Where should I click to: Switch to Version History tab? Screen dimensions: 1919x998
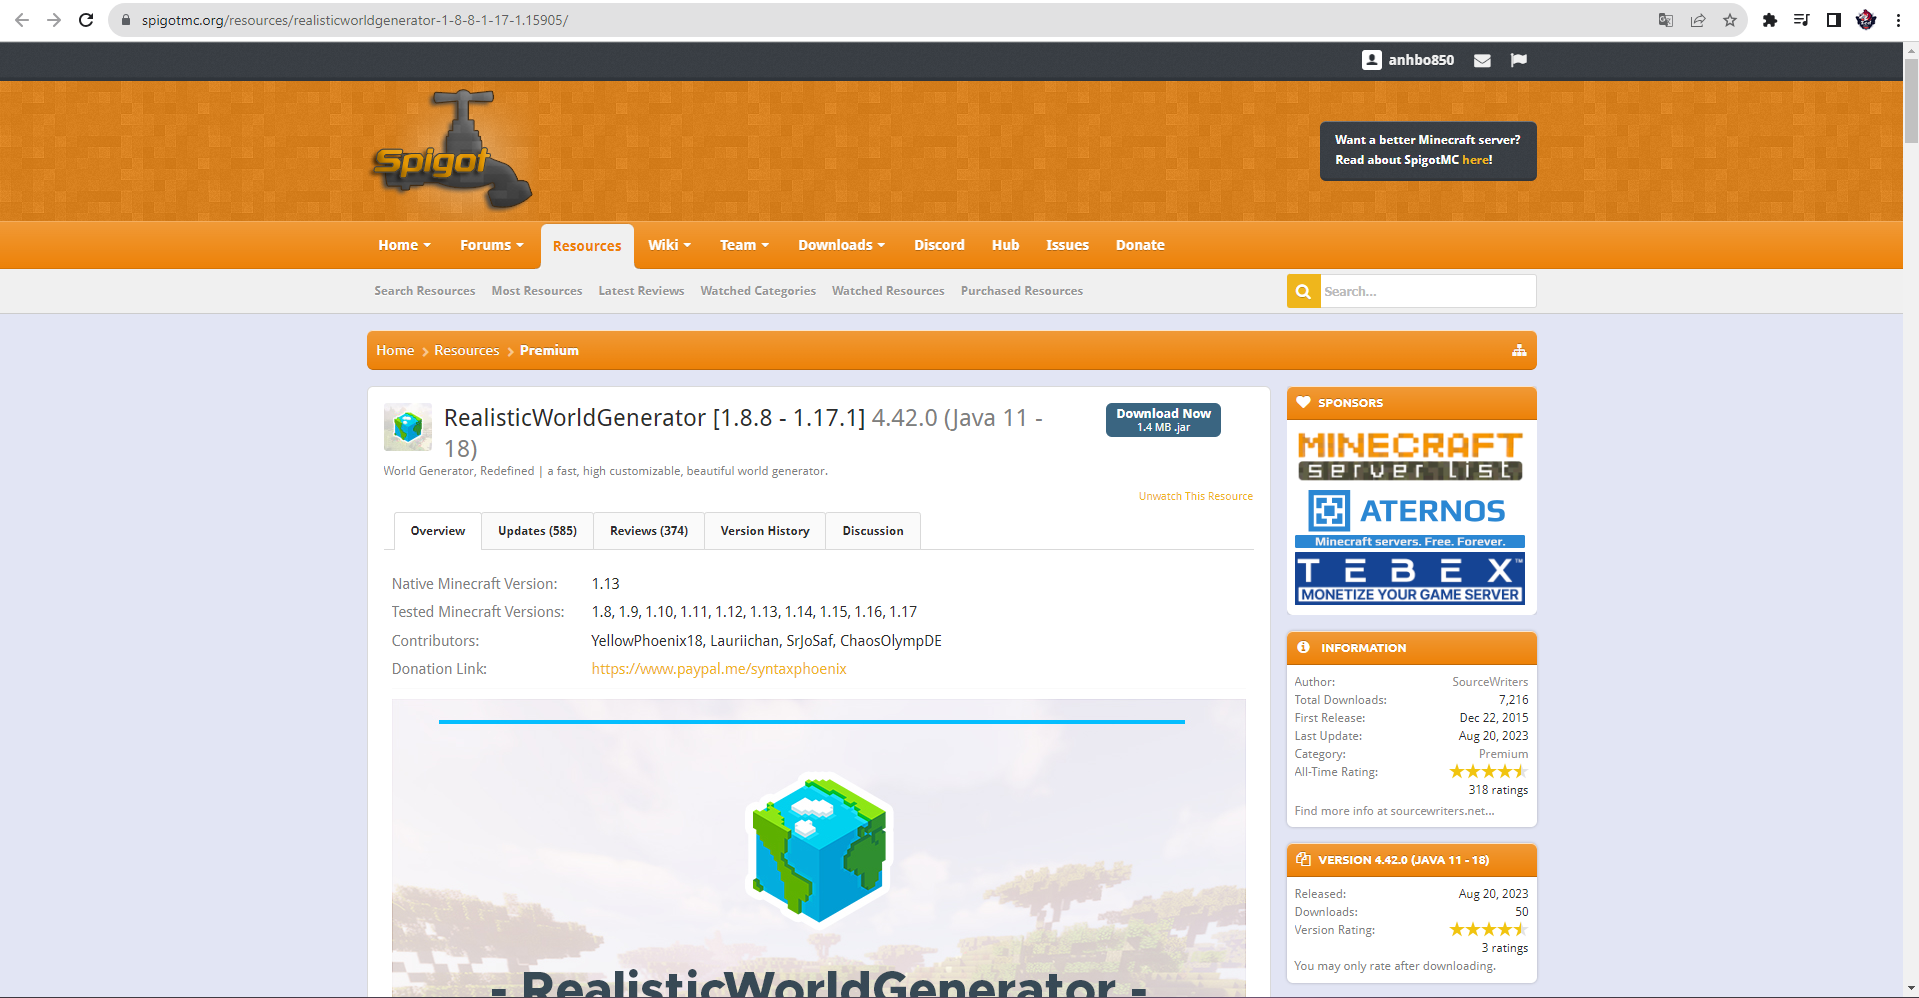tap(765, 531)
